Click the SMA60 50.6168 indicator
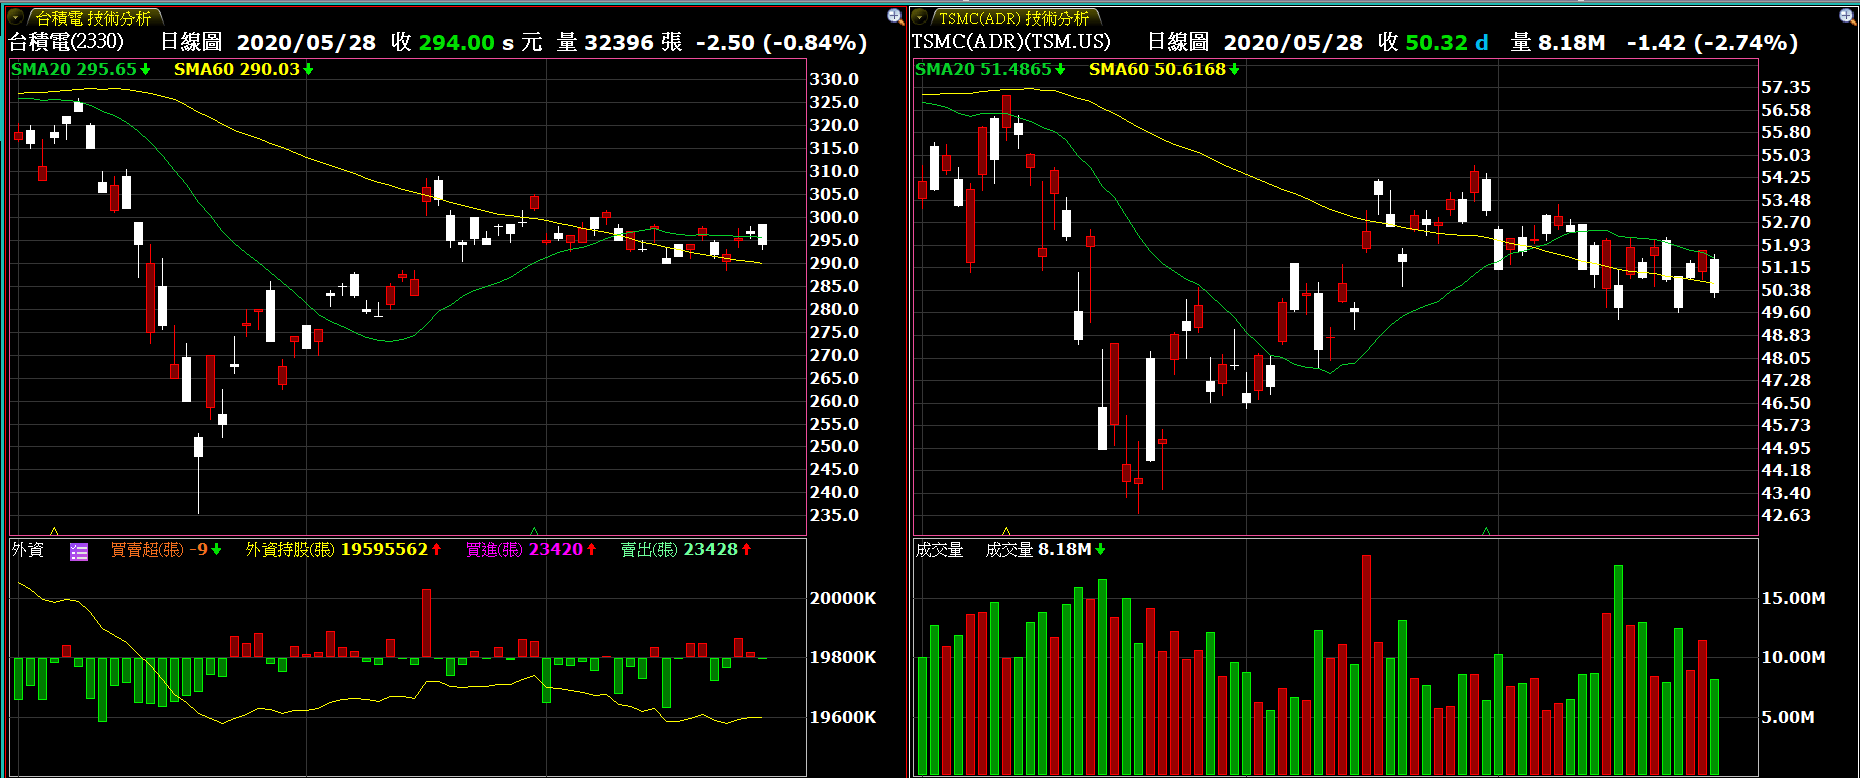 (1164, 69)
